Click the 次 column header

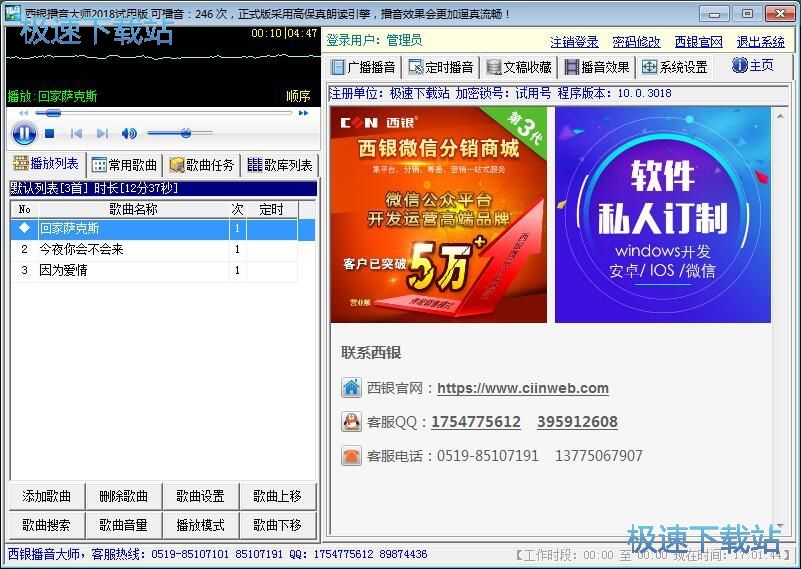238,209
